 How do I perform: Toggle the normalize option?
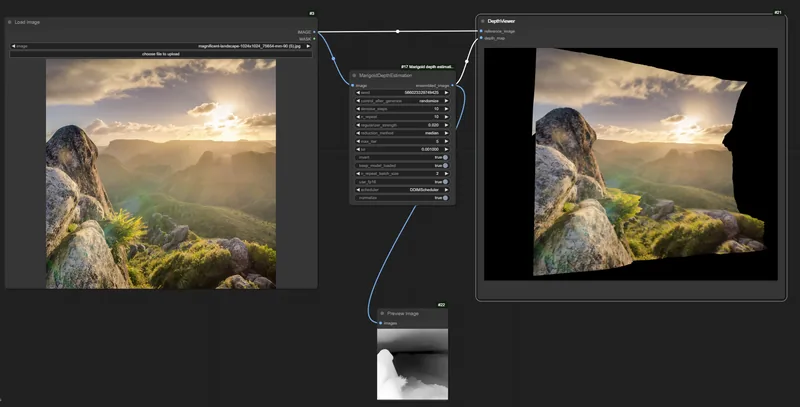click(x=402, y=198)
